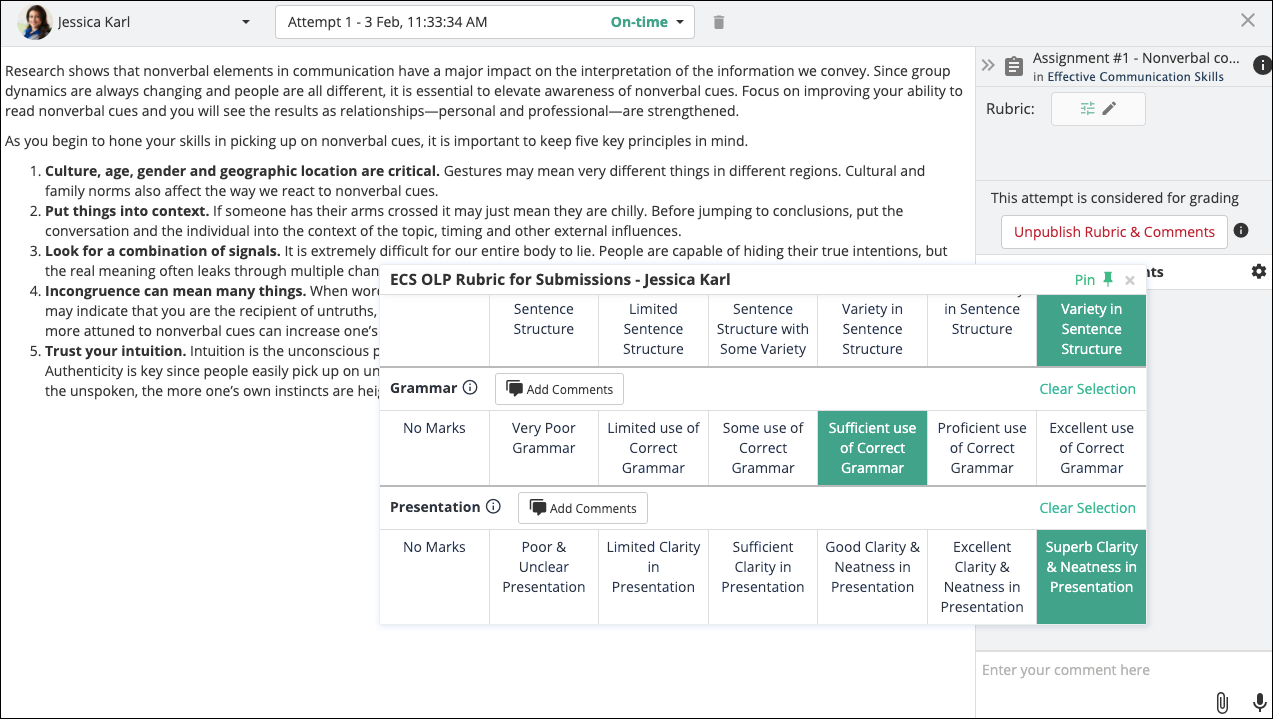Select Superb Clarity & Neatness in Presentation
Screen dimensions: 1273x719
(x=1092, y=577)
